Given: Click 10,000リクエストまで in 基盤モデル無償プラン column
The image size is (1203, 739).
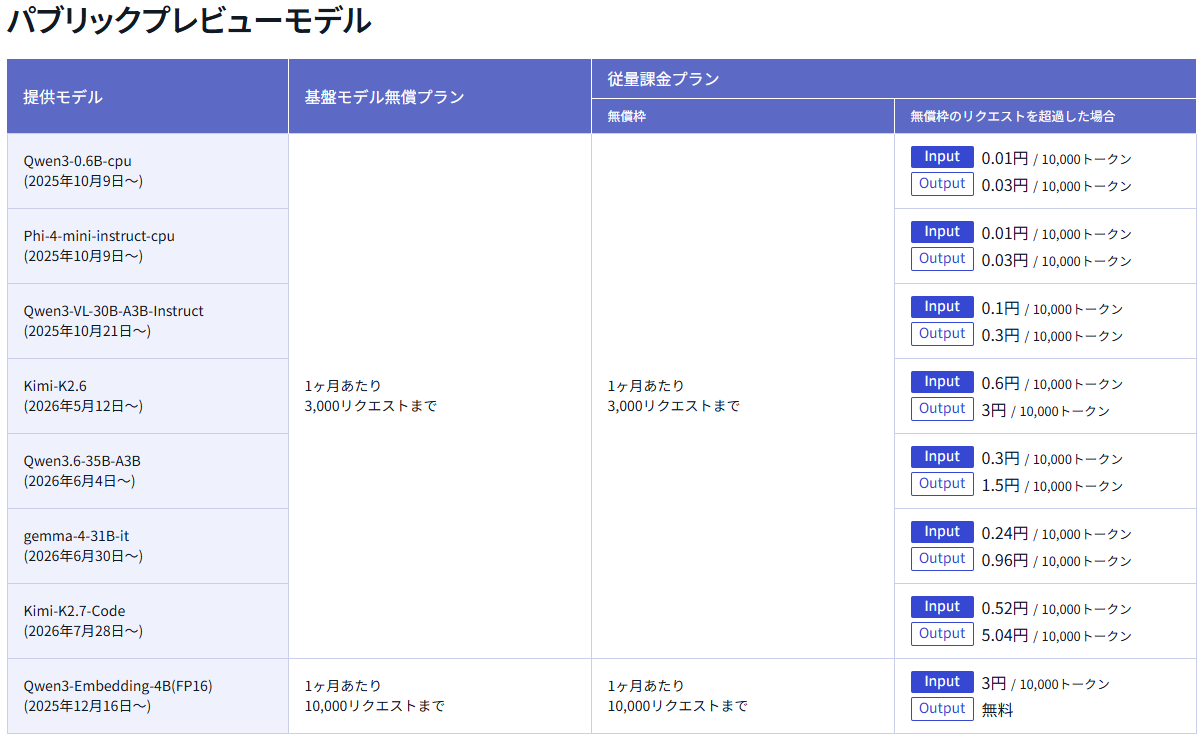Looking at the screenshot, I should 375,706.
